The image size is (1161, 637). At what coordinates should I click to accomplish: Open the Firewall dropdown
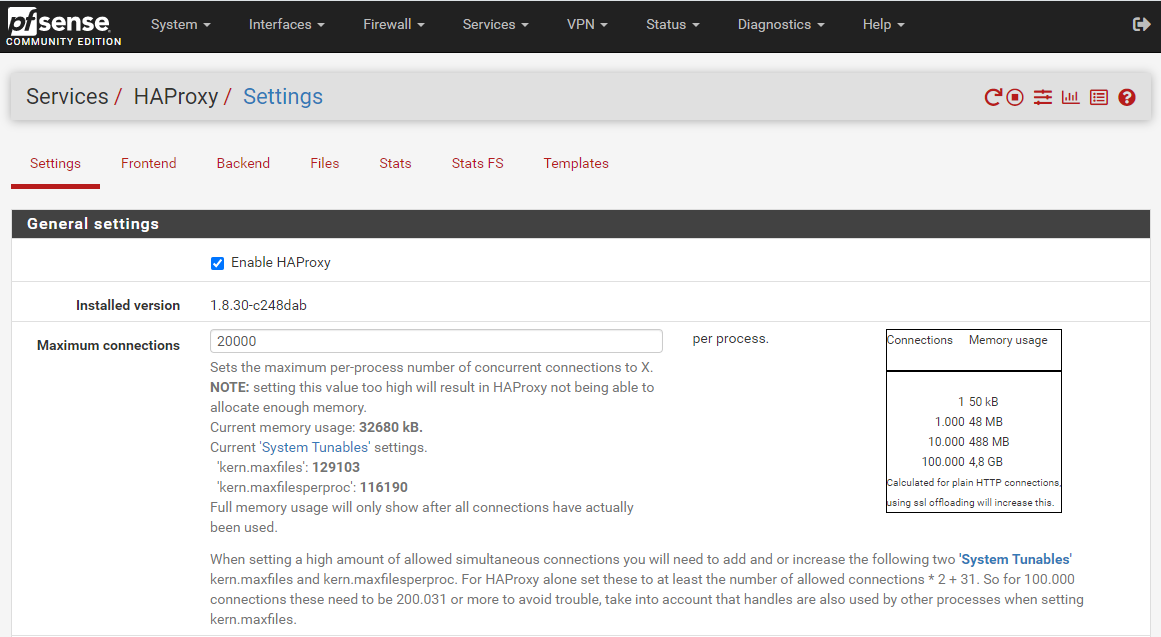[394, 24]
